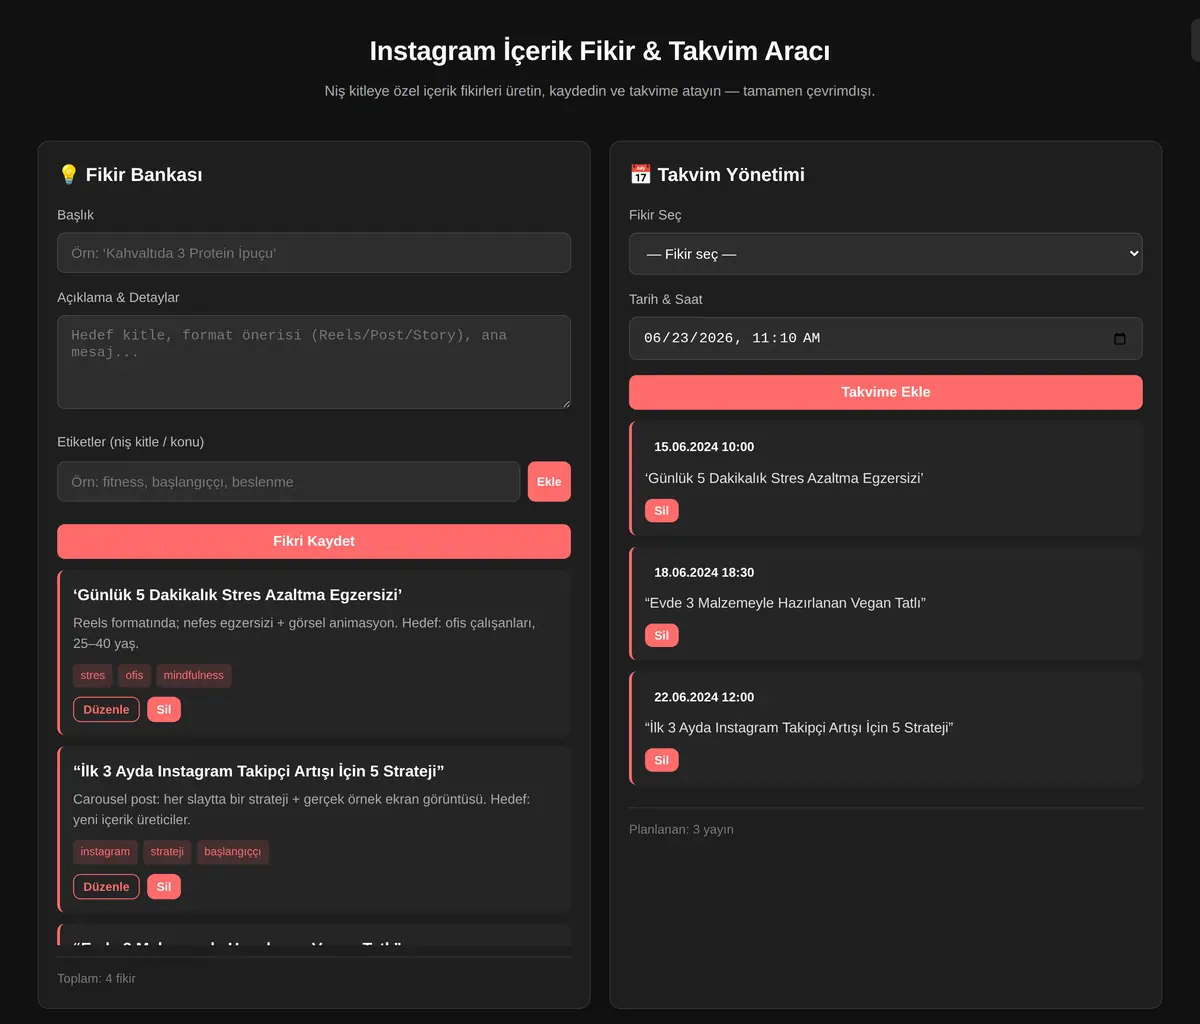The width and height of the screenshot is (1200, 1024).
Task: Edit the 'İlk 3 Ayda Instagram' idea
Action: click(106, 887)
